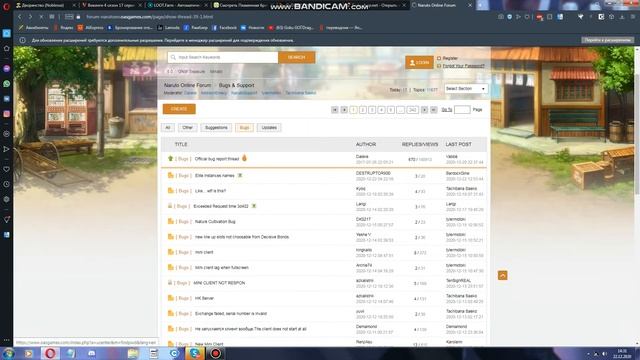Open WhatsApp from the Opera sidebar

(7, 84)
